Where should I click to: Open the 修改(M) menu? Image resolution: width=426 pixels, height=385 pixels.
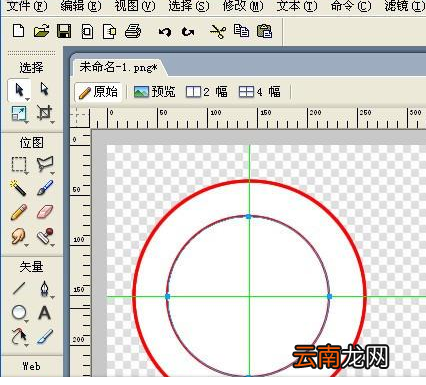(x=243, y=6)
